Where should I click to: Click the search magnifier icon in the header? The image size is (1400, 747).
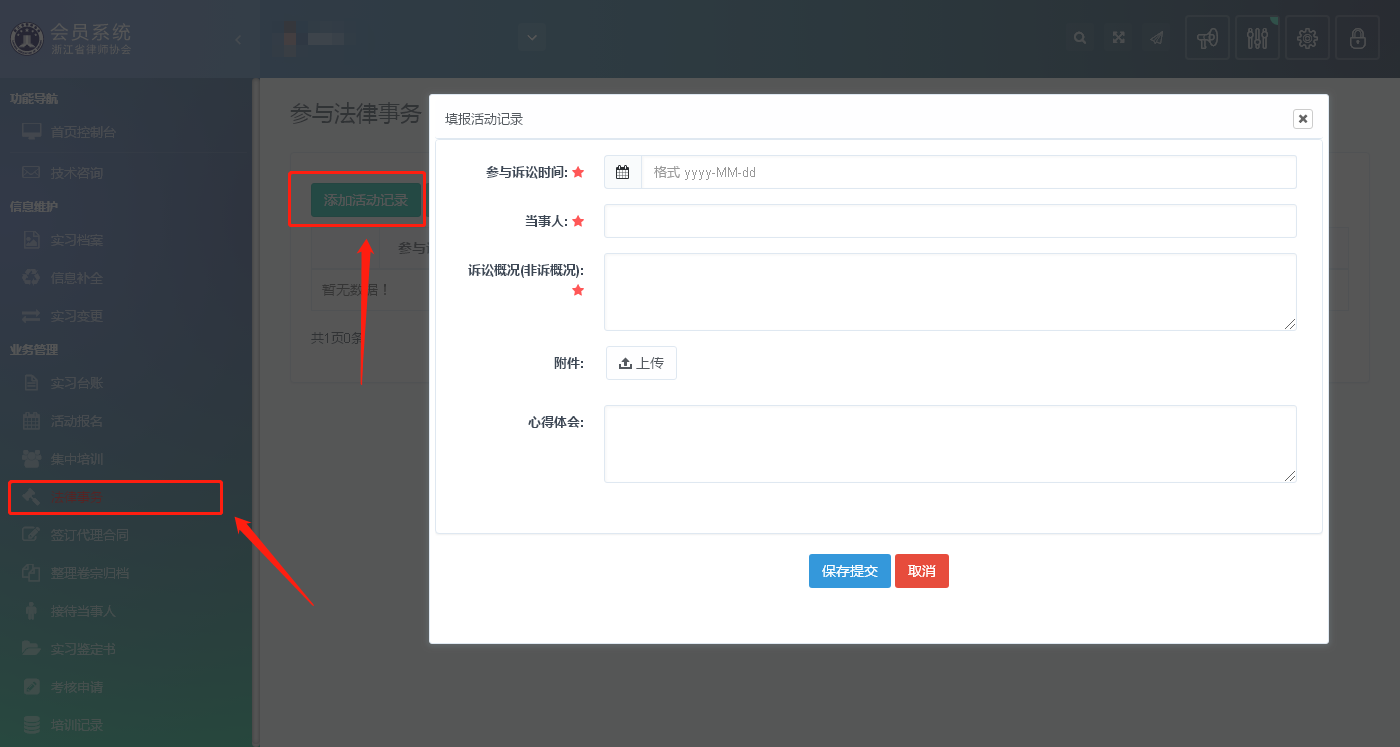tap(1080, 38)
